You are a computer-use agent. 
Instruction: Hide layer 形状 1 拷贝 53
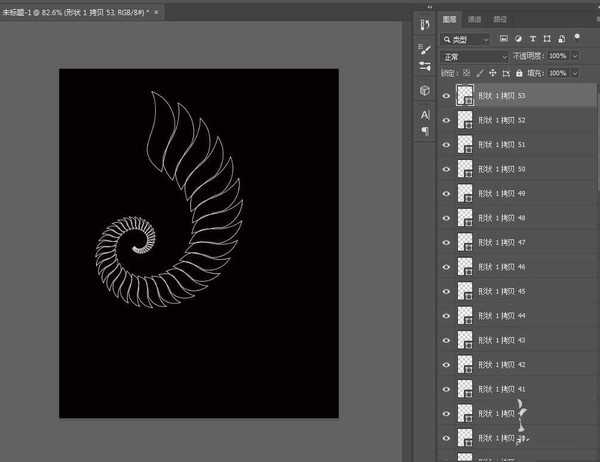tap(446, 96)
